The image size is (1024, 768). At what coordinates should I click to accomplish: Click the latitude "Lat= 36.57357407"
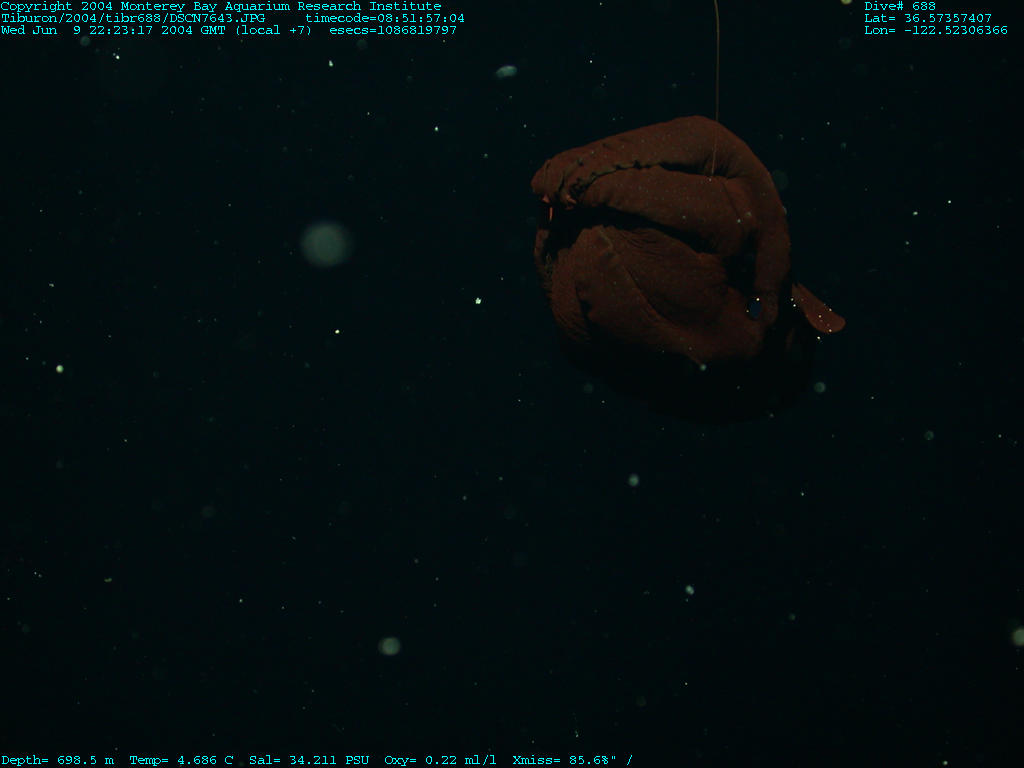point(928,18)
